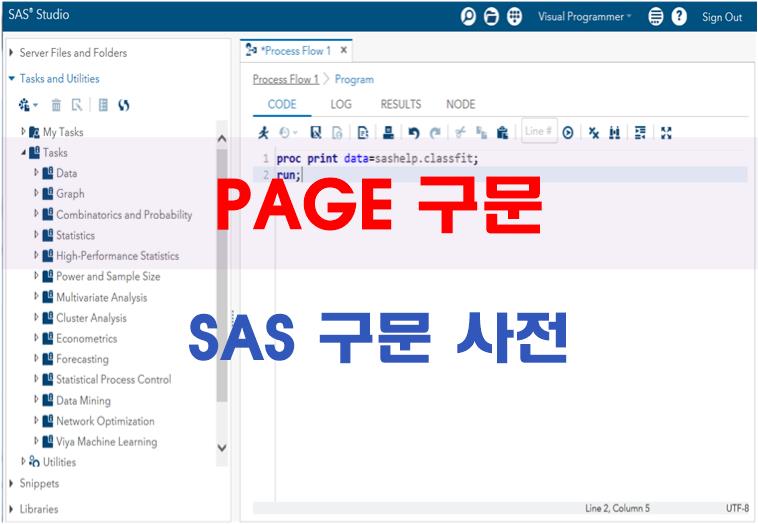The height and width of the screenshot is (524, 758).
Task: Expand the My Tasks folder
Action: pyautogui.click(x=23, y=131)
